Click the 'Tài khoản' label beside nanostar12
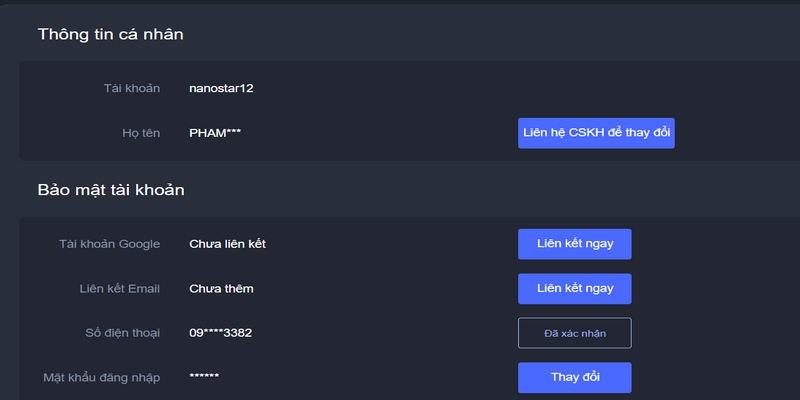This screenshot has height=400, width=800. (x=132, y=88)
